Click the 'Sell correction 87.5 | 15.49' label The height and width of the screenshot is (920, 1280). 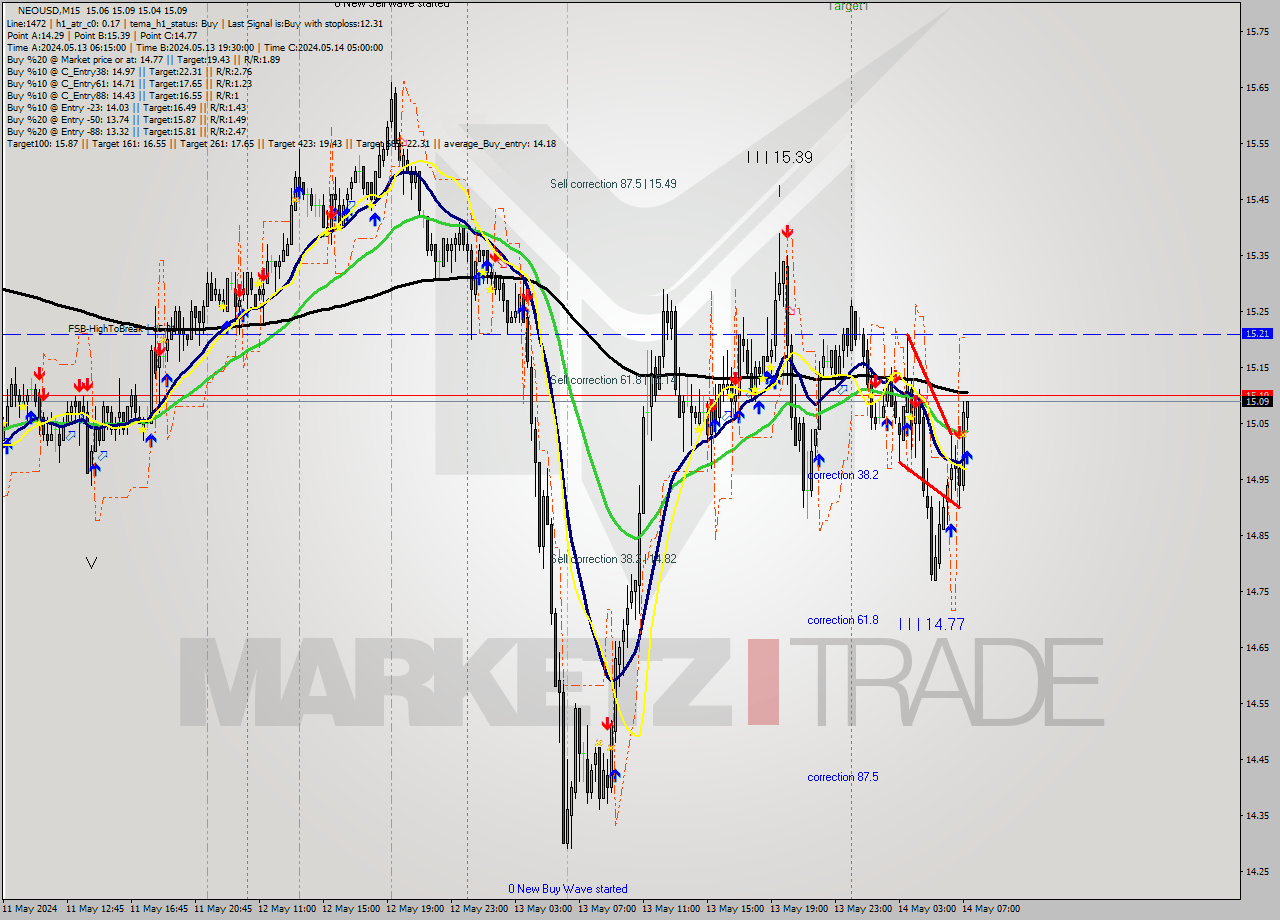click(613, 184)
